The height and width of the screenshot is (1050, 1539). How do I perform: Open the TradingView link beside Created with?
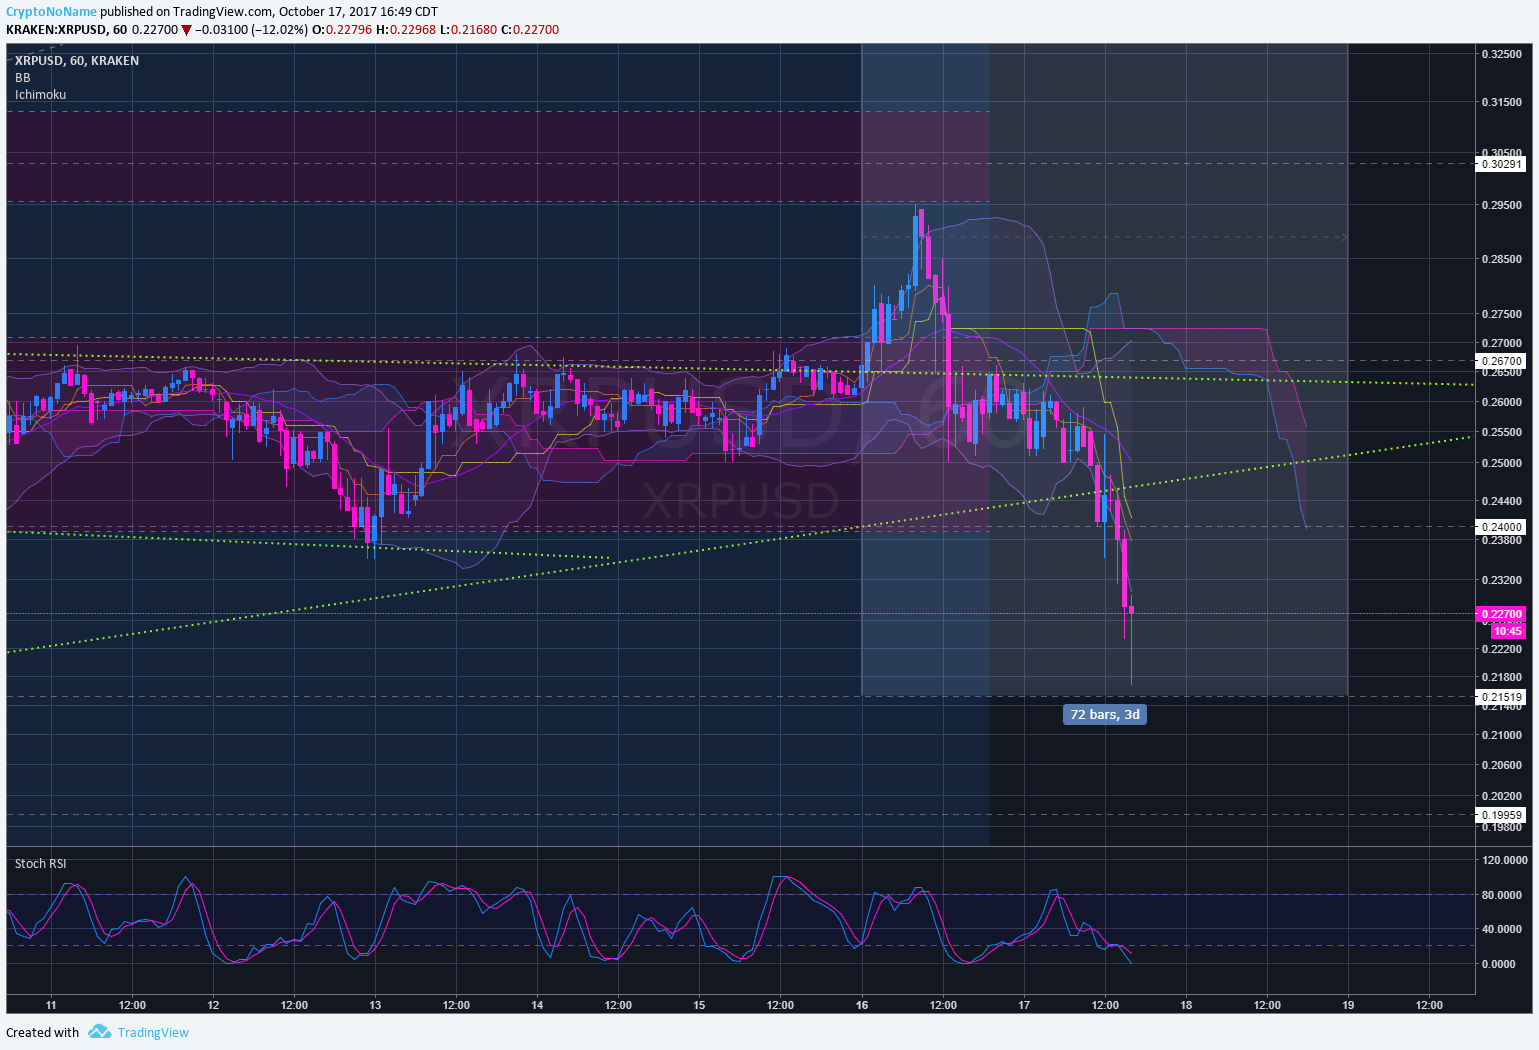coord(153,1033)
